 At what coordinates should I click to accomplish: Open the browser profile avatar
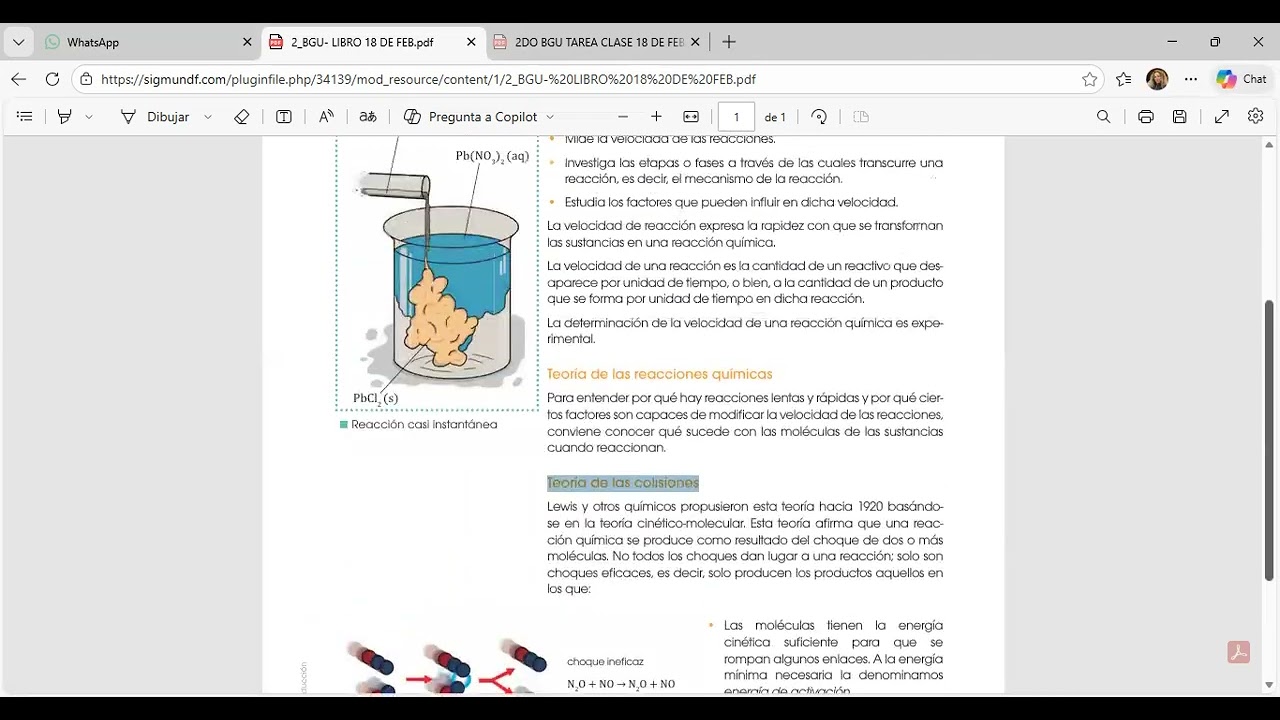click(1157, 79)
